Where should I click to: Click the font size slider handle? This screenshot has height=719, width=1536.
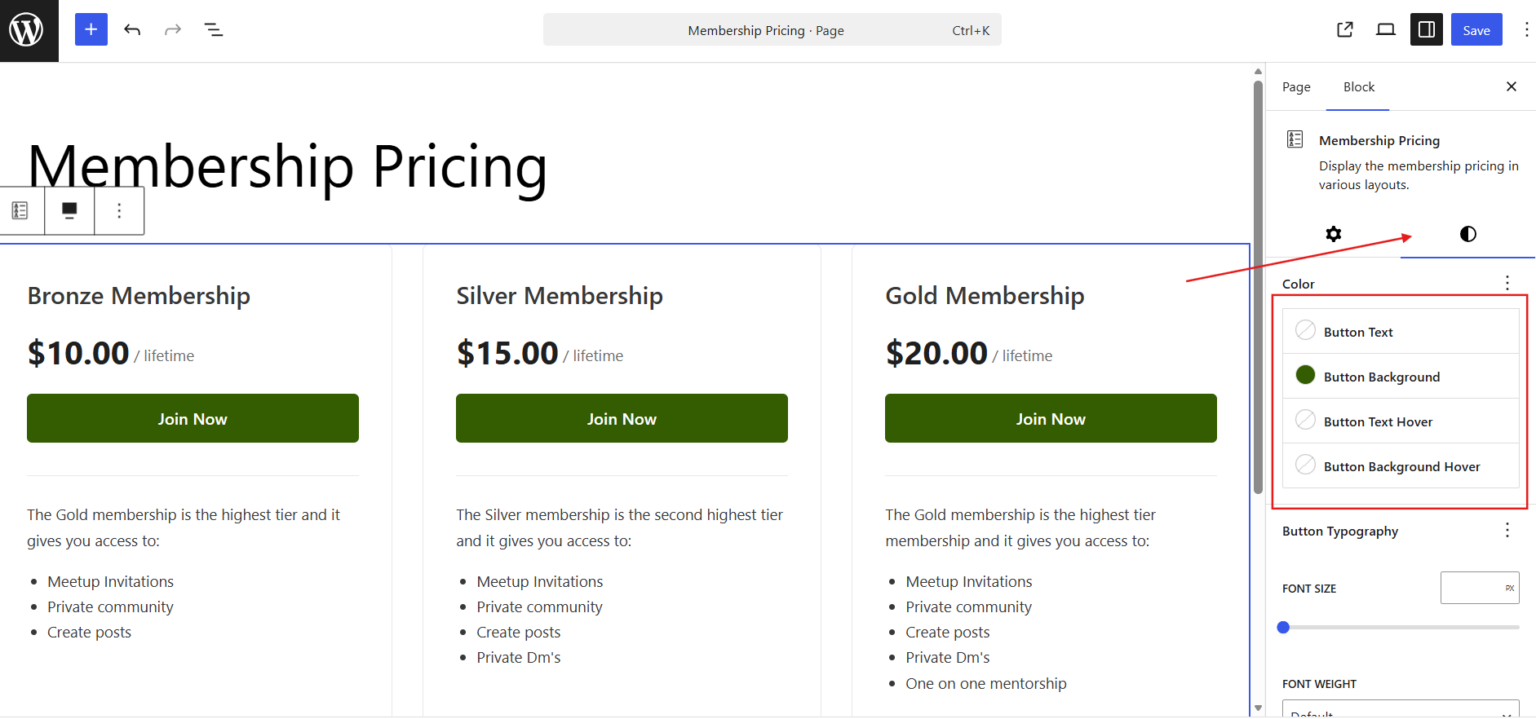click(1283, 628)
